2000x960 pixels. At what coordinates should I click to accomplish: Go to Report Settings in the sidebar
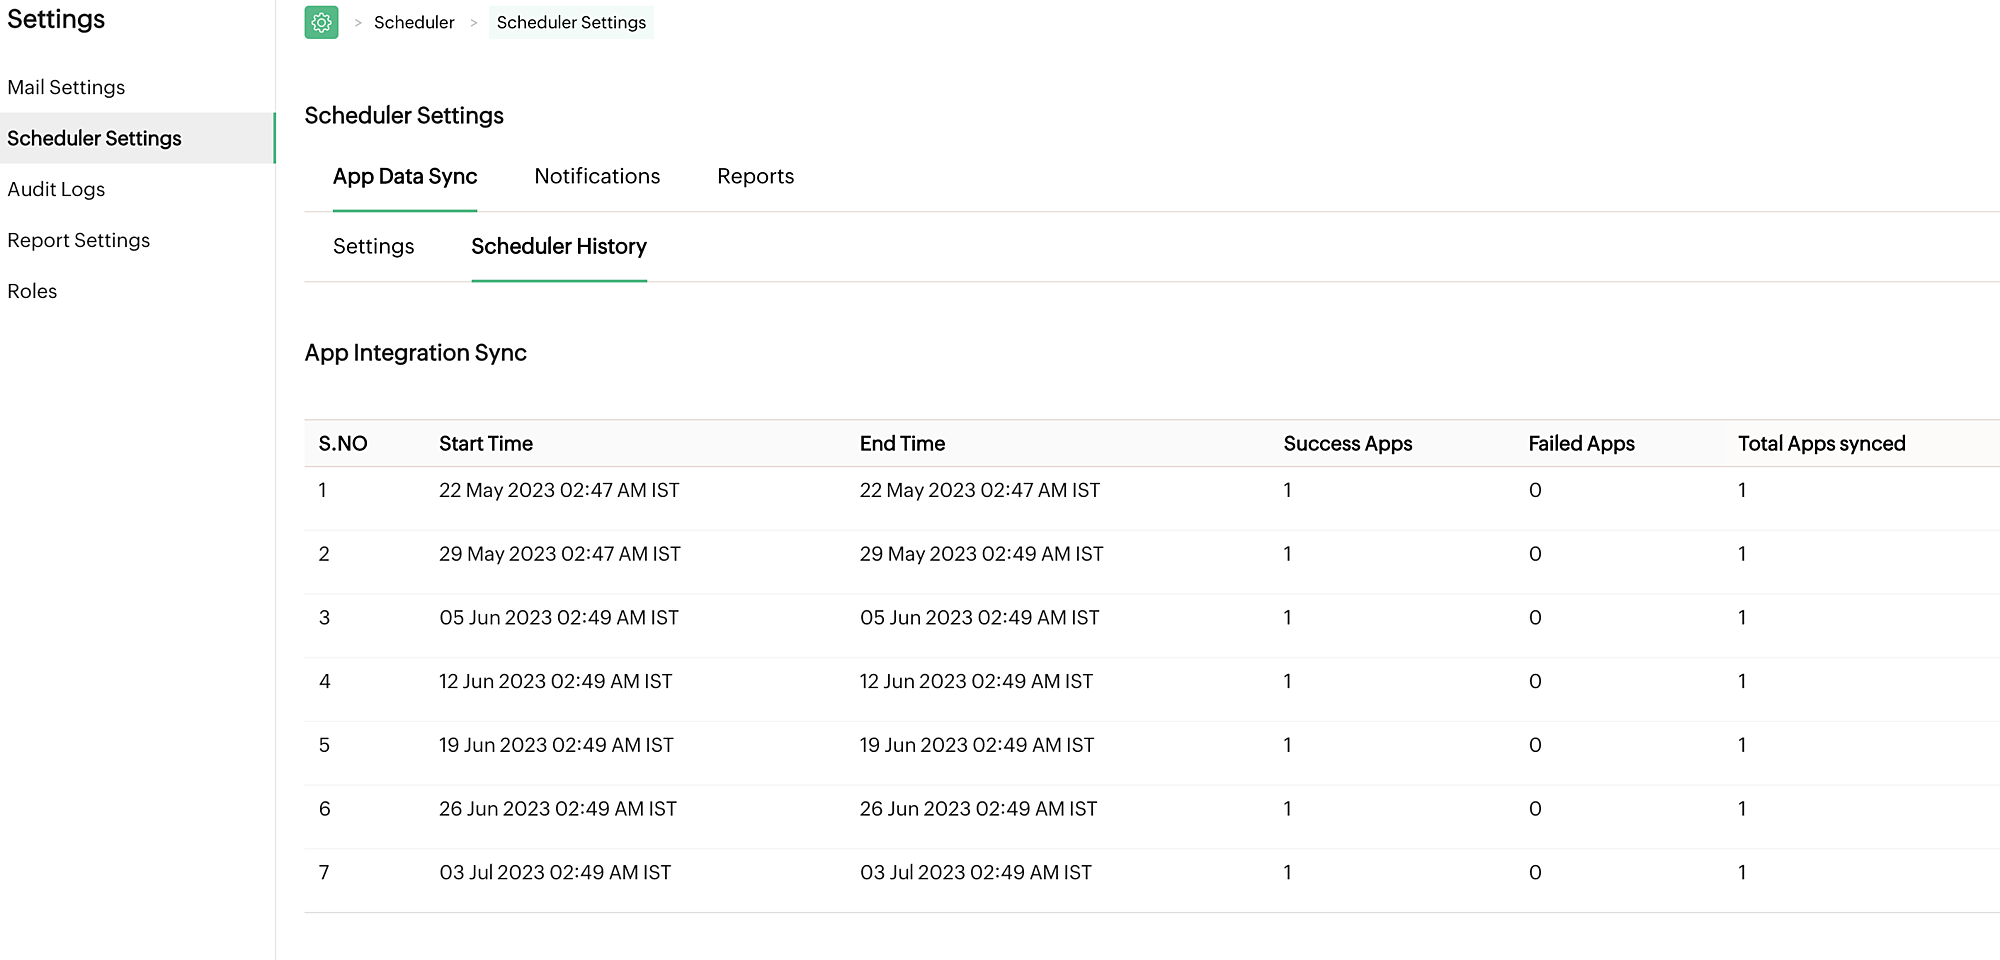click(x=79, y=240)
